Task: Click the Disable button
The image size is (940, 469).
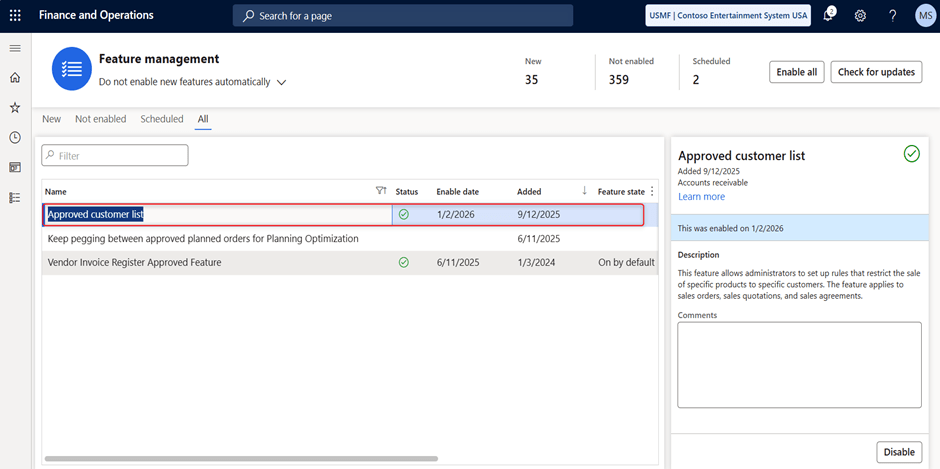Action: [898, 452]
